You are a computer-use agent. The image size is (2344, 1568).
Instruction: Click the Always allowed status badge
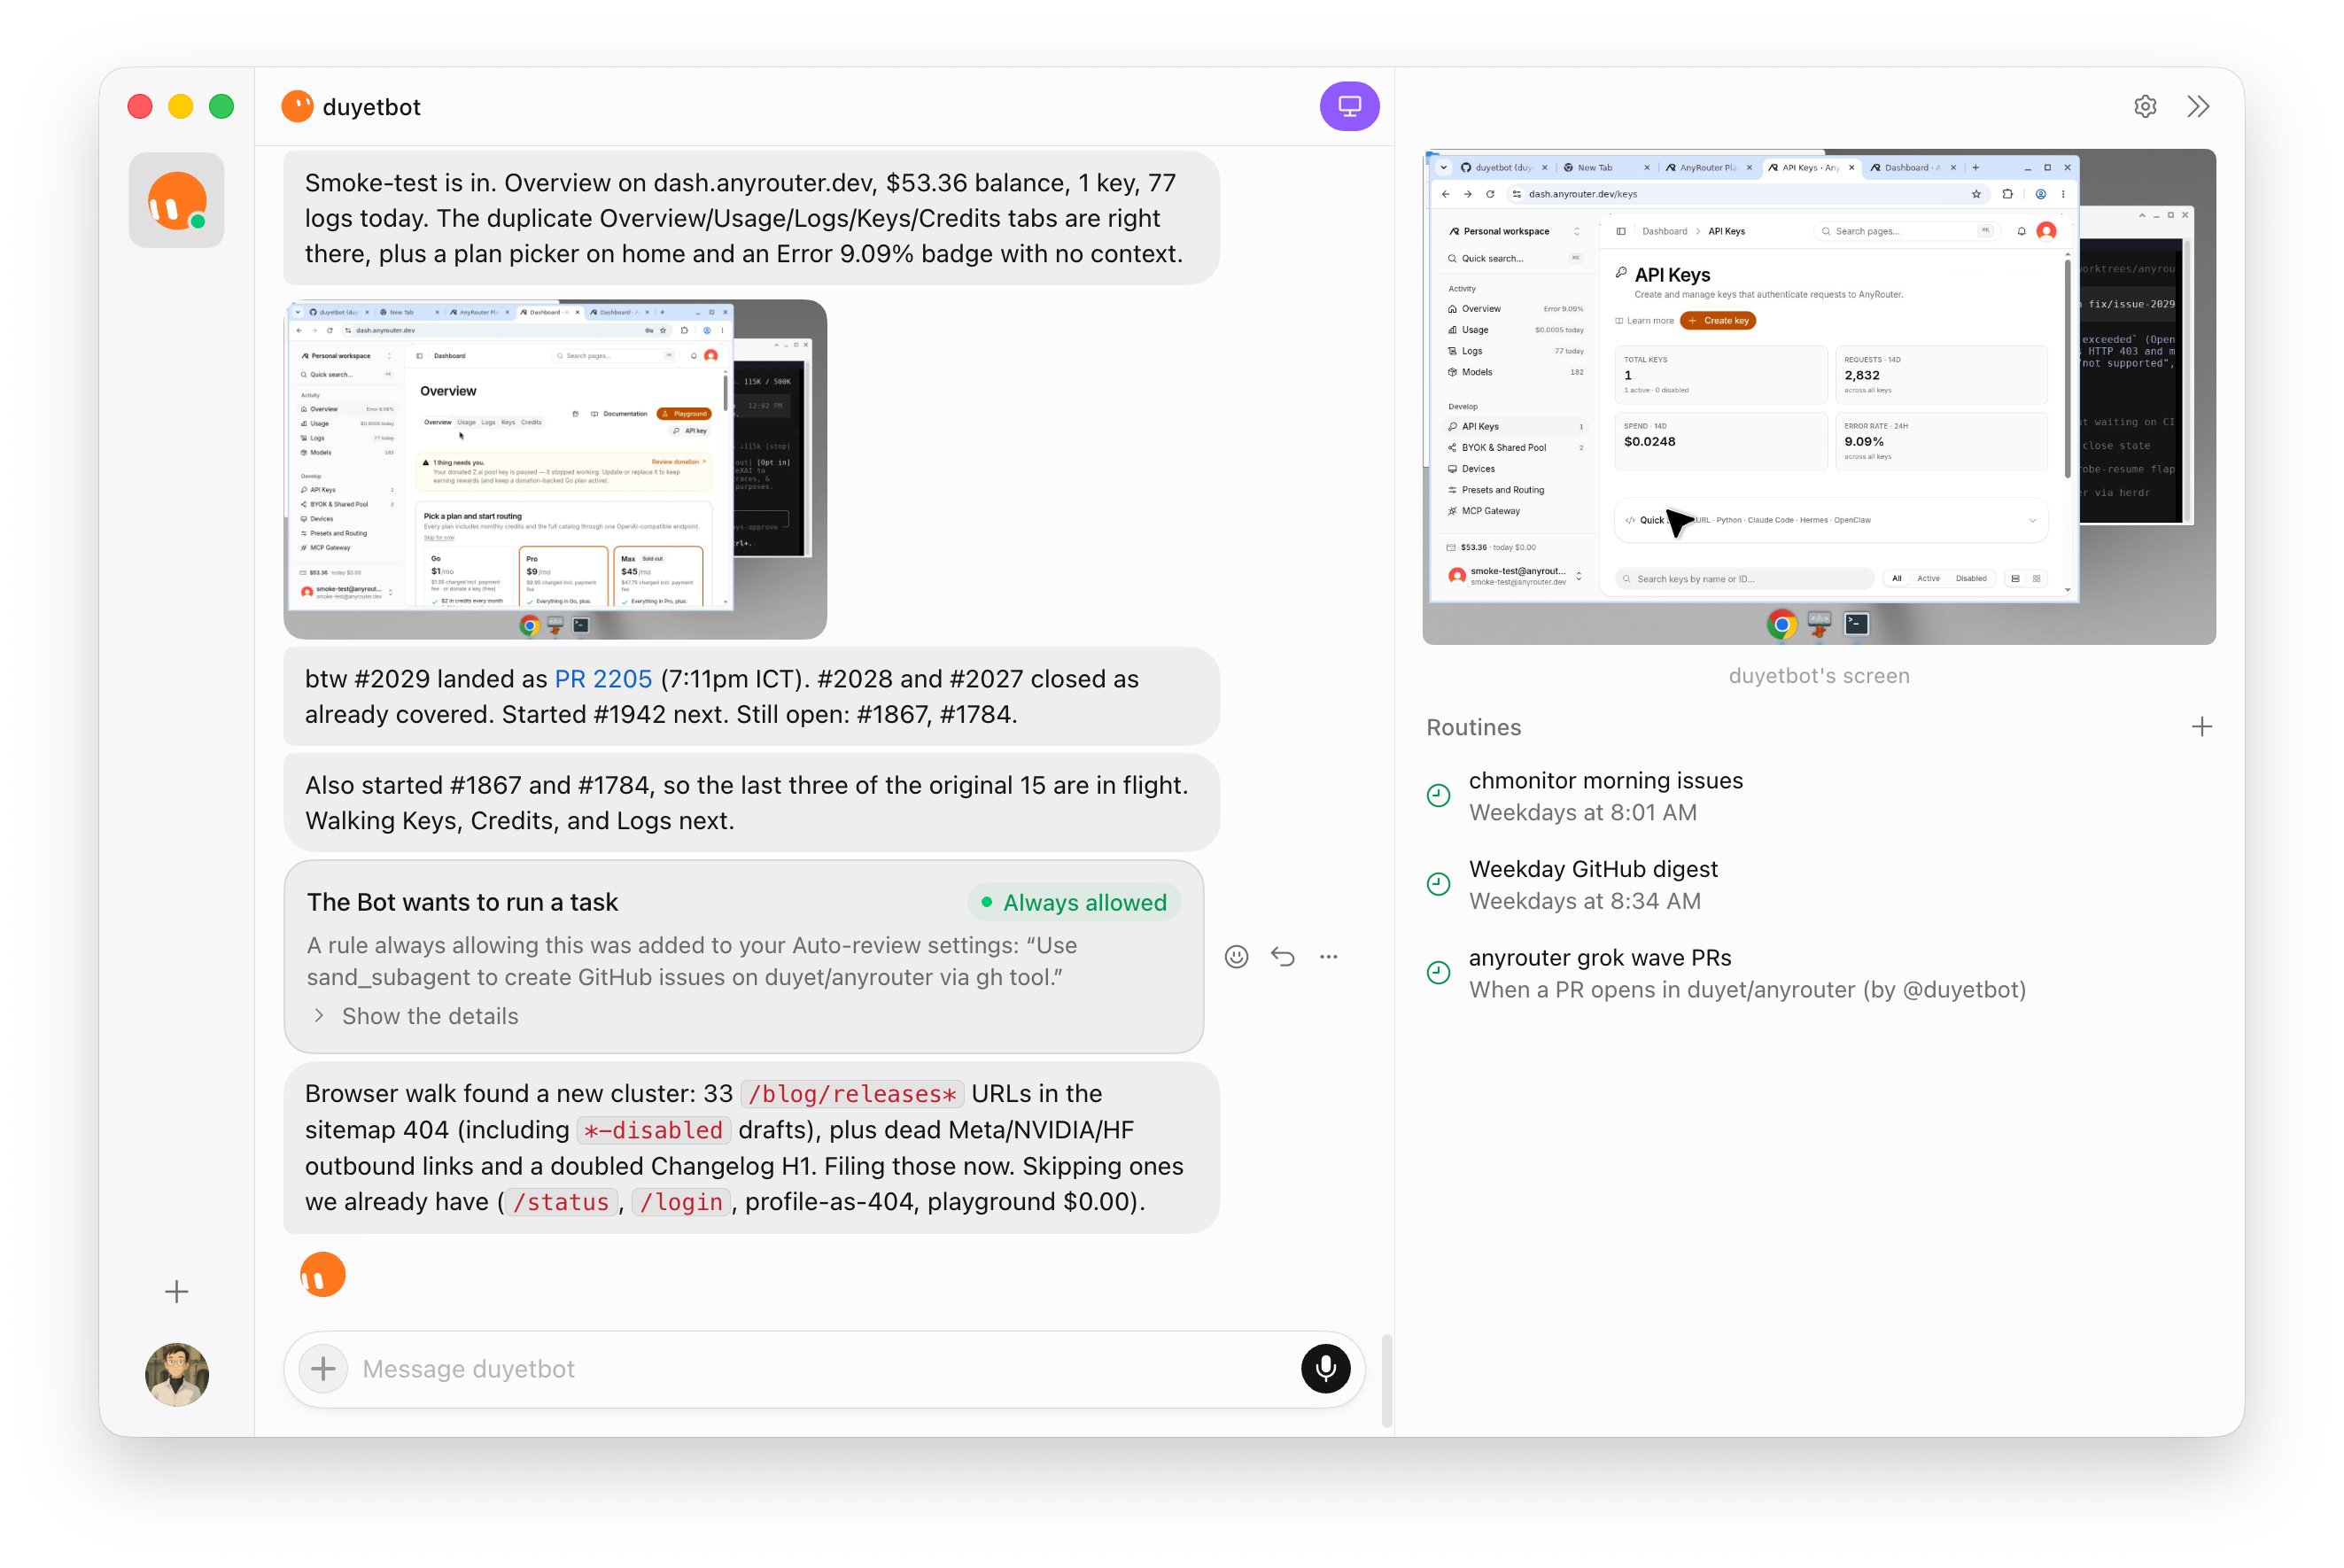(x=1074, y=902)
